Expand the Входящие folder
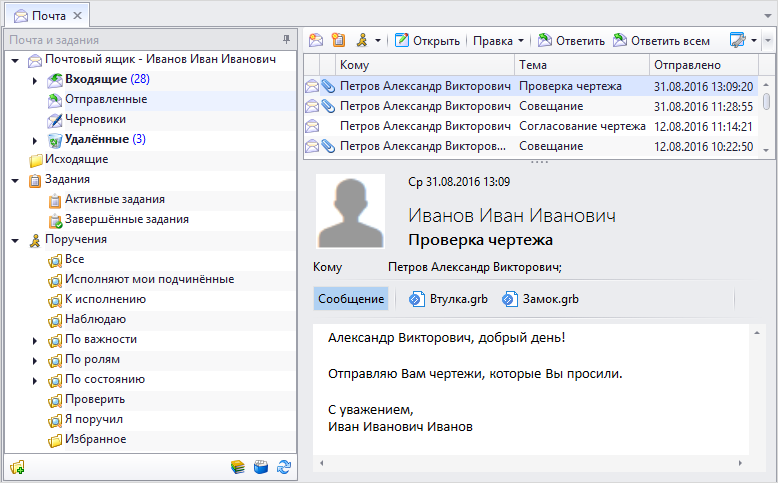Image resolution: width=778 pixels, height=483 pixels. (35, 80)
